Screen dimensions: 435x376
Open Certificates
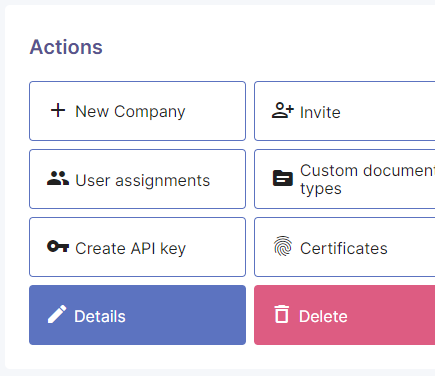(x=345, y=247)
